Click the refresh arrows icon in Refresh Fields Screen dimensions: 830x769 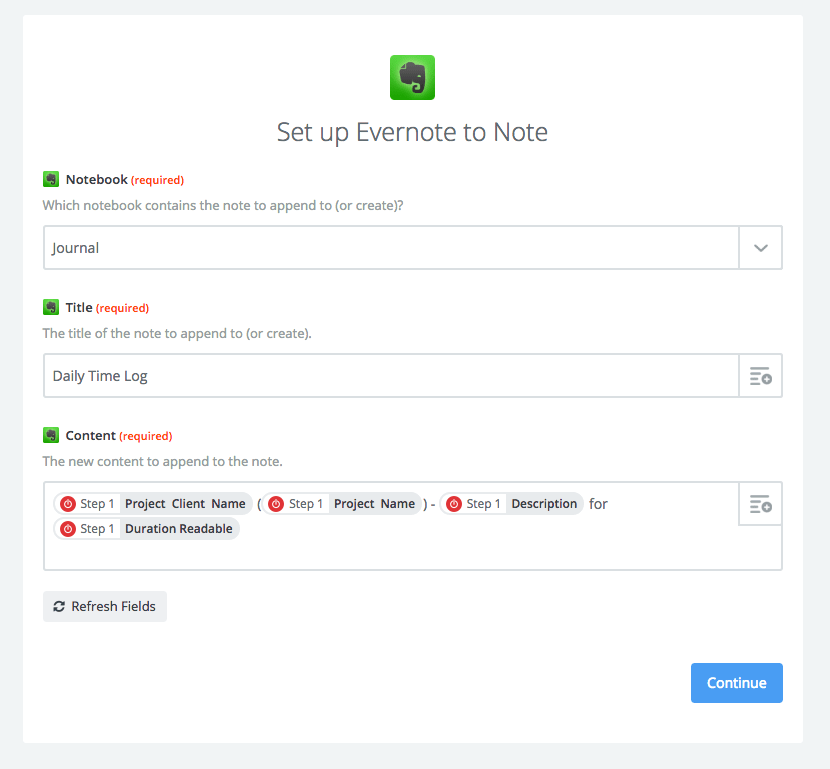tap(59, 607)
